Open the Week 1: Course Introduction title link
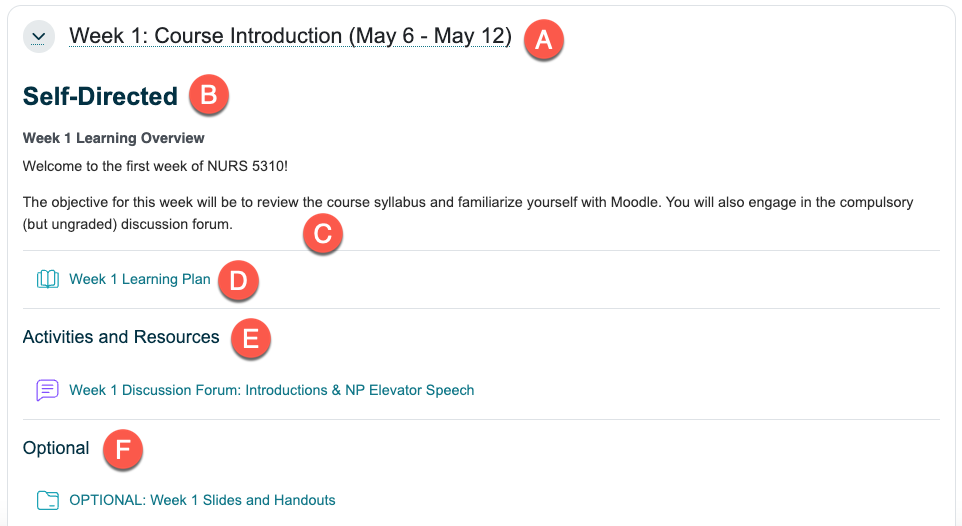Screen dimensions: 962x526 click(x=290, y=37)
